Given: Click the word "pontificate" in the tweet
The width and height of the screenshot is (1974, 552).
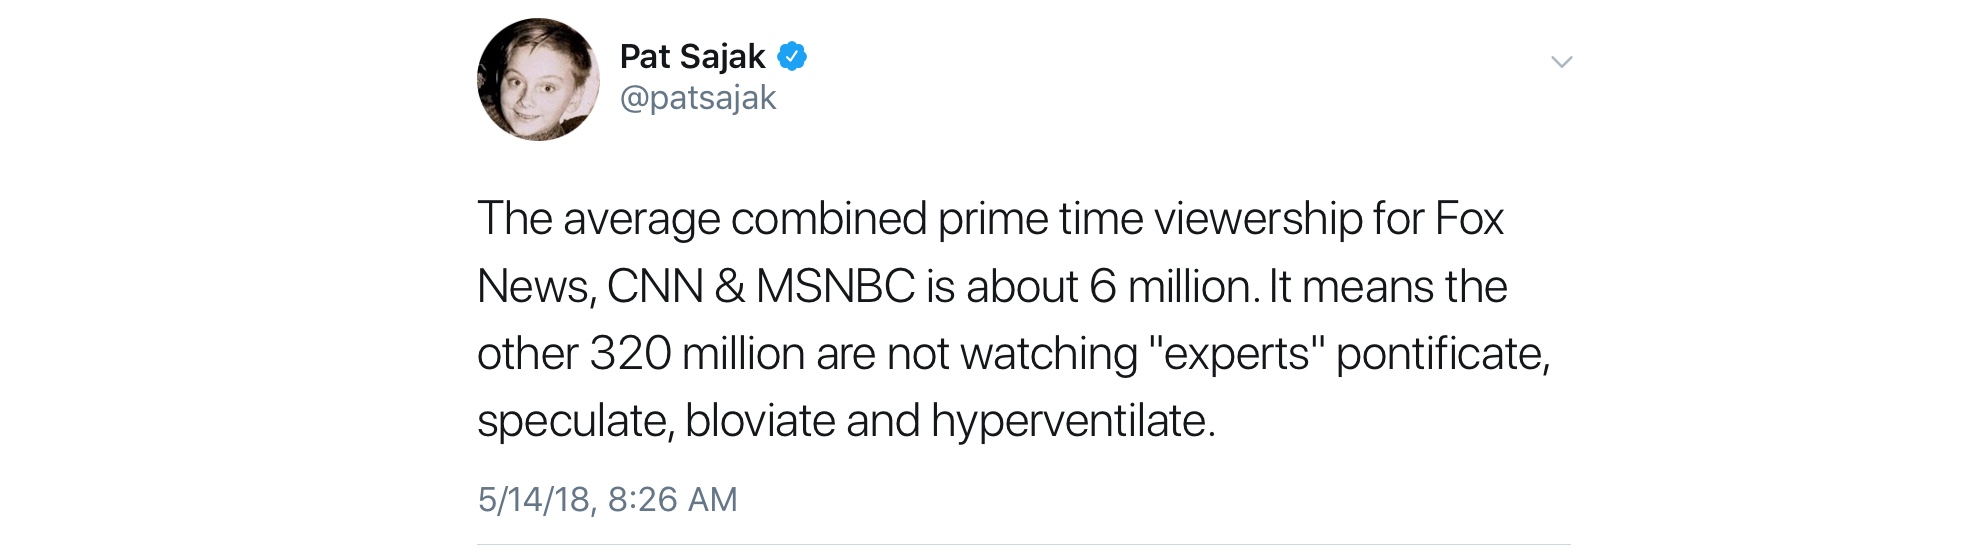Looking at the screenshot, I should (1441, 354).
